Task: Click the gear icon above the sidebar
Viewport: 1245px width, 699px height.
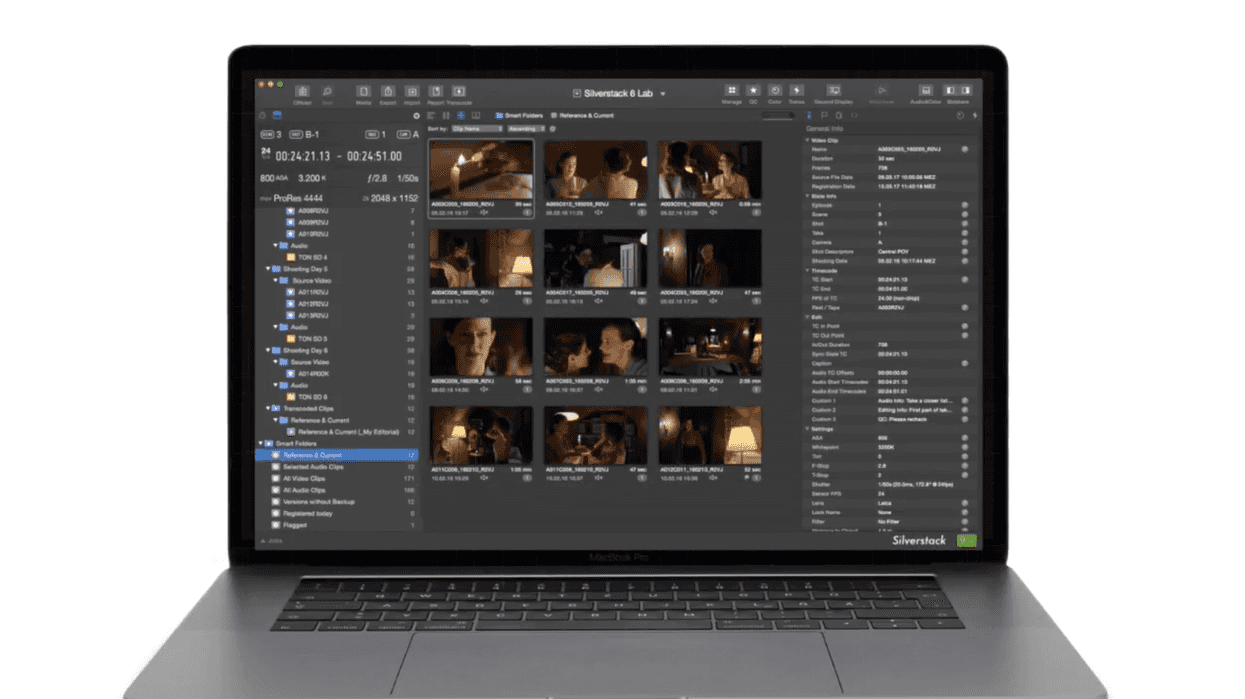Action: [417, 116]
